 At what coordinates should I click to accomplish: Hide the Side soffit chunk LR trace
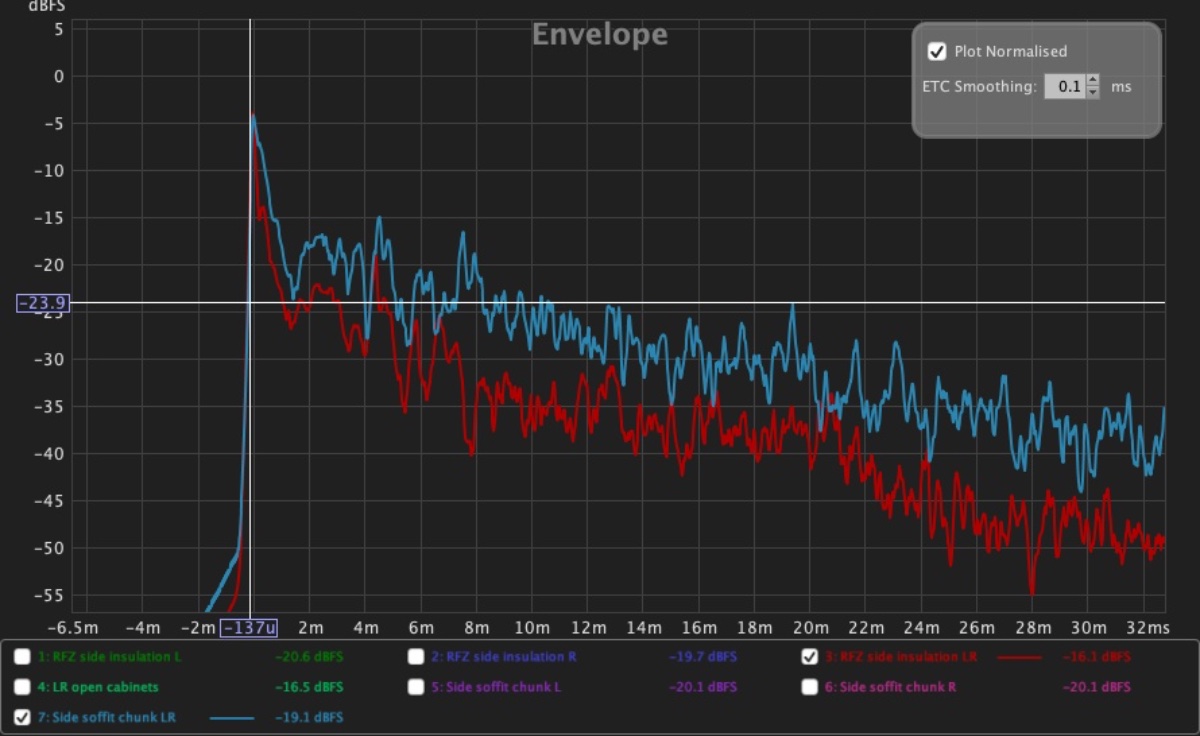pyautogui.click(x=22, y=717)
